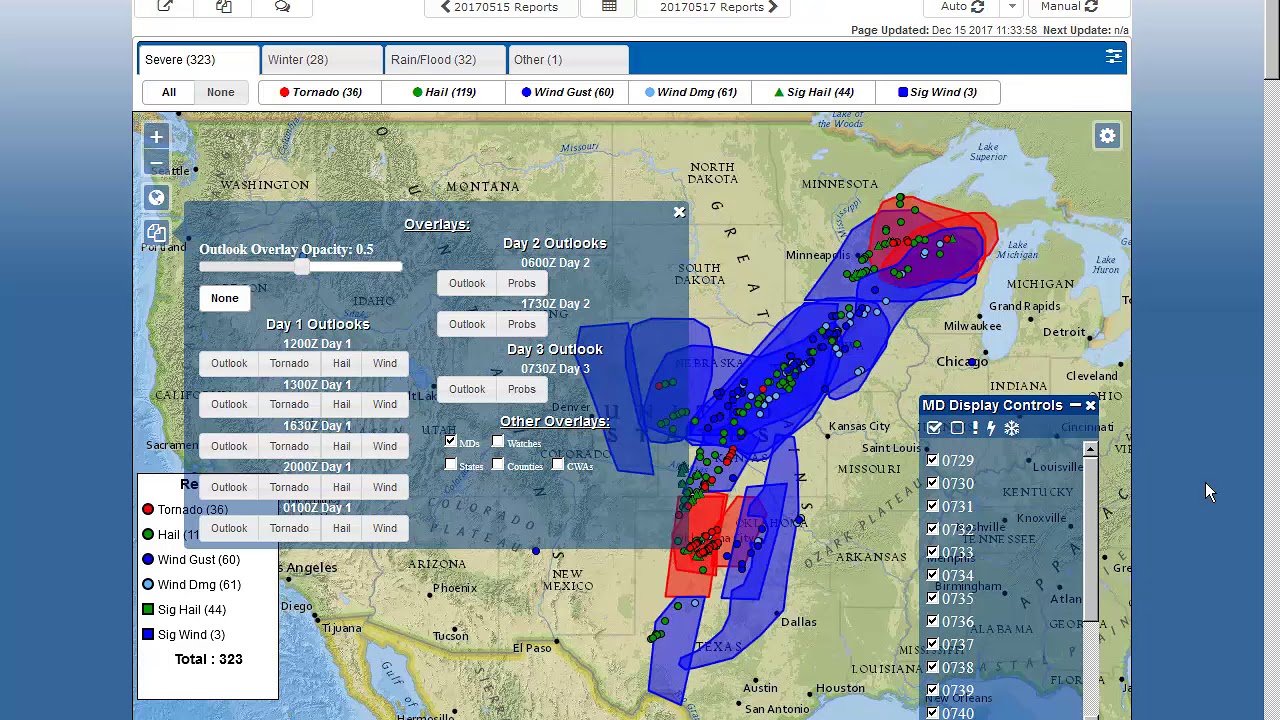1280x720 pixels.
Task: Switch to the Severe (323) tab
Action: tap(198, 60)
